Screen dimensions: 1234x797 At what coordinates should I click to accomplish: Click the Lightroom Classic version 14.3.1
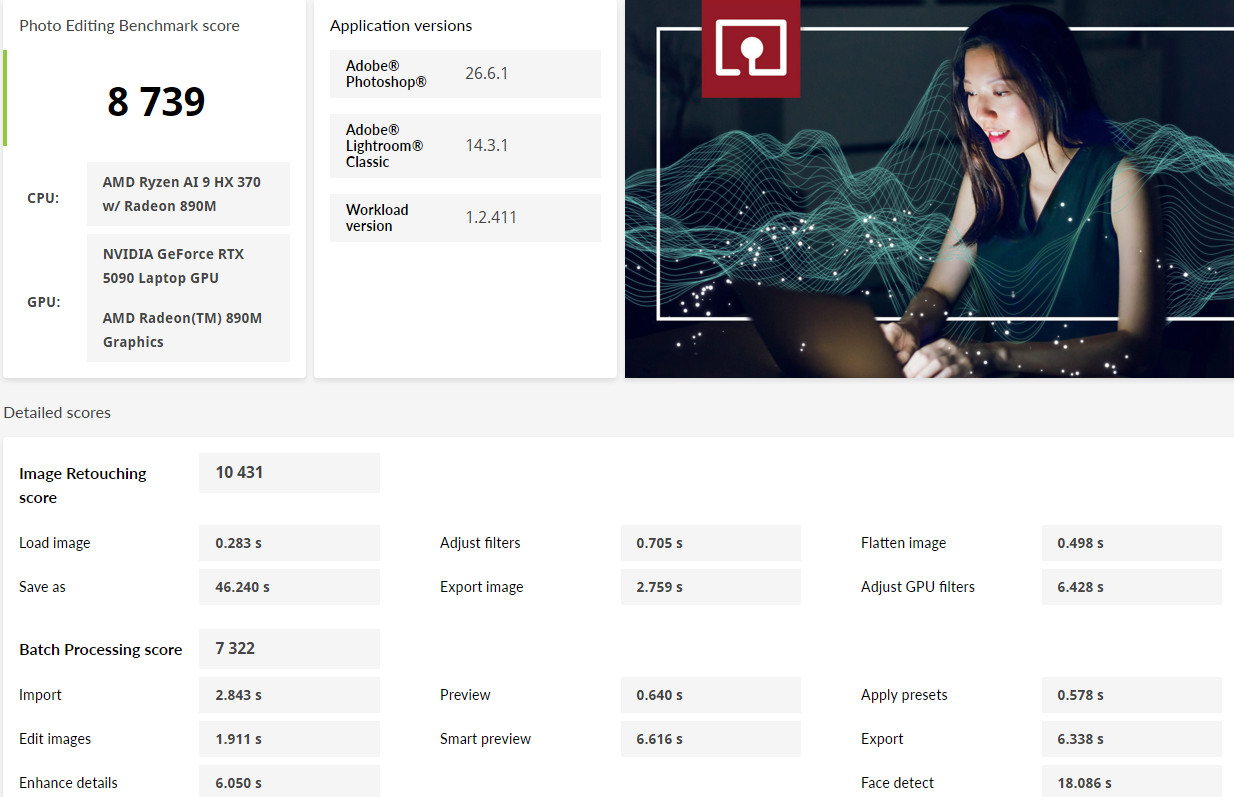coord(487,145)
